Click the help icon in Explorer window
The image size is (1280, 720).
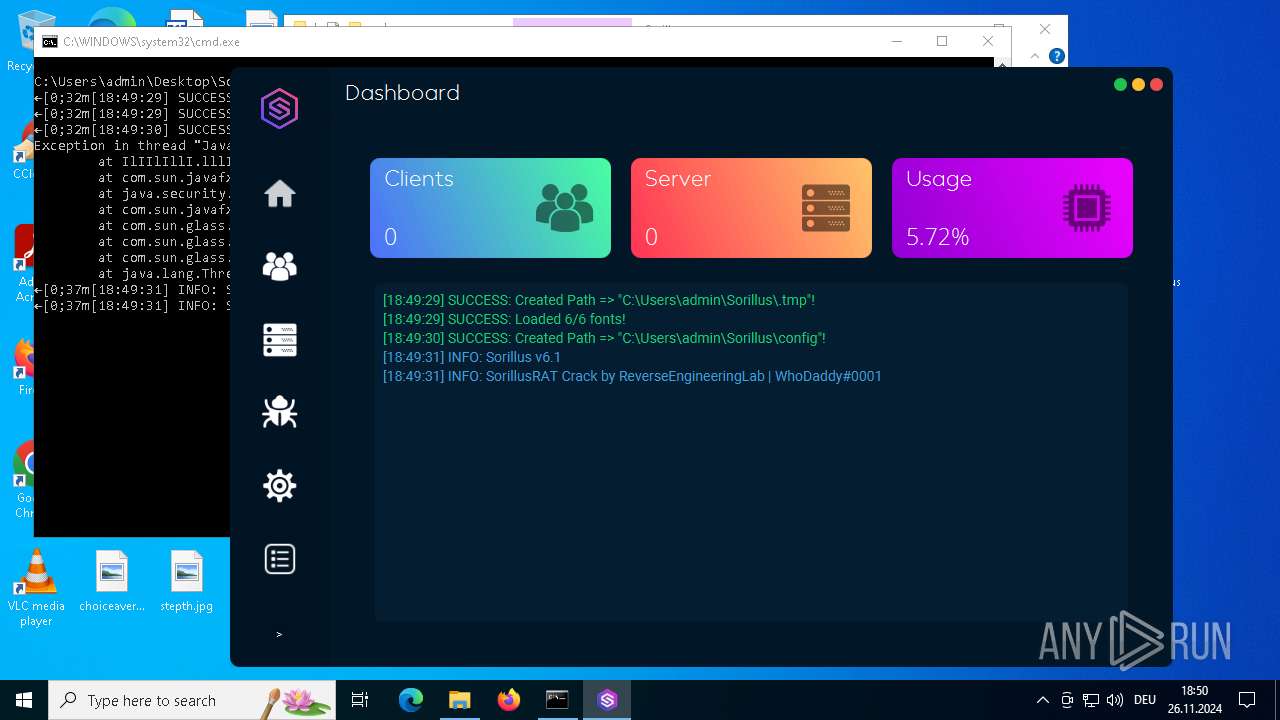coord(1056,56)
